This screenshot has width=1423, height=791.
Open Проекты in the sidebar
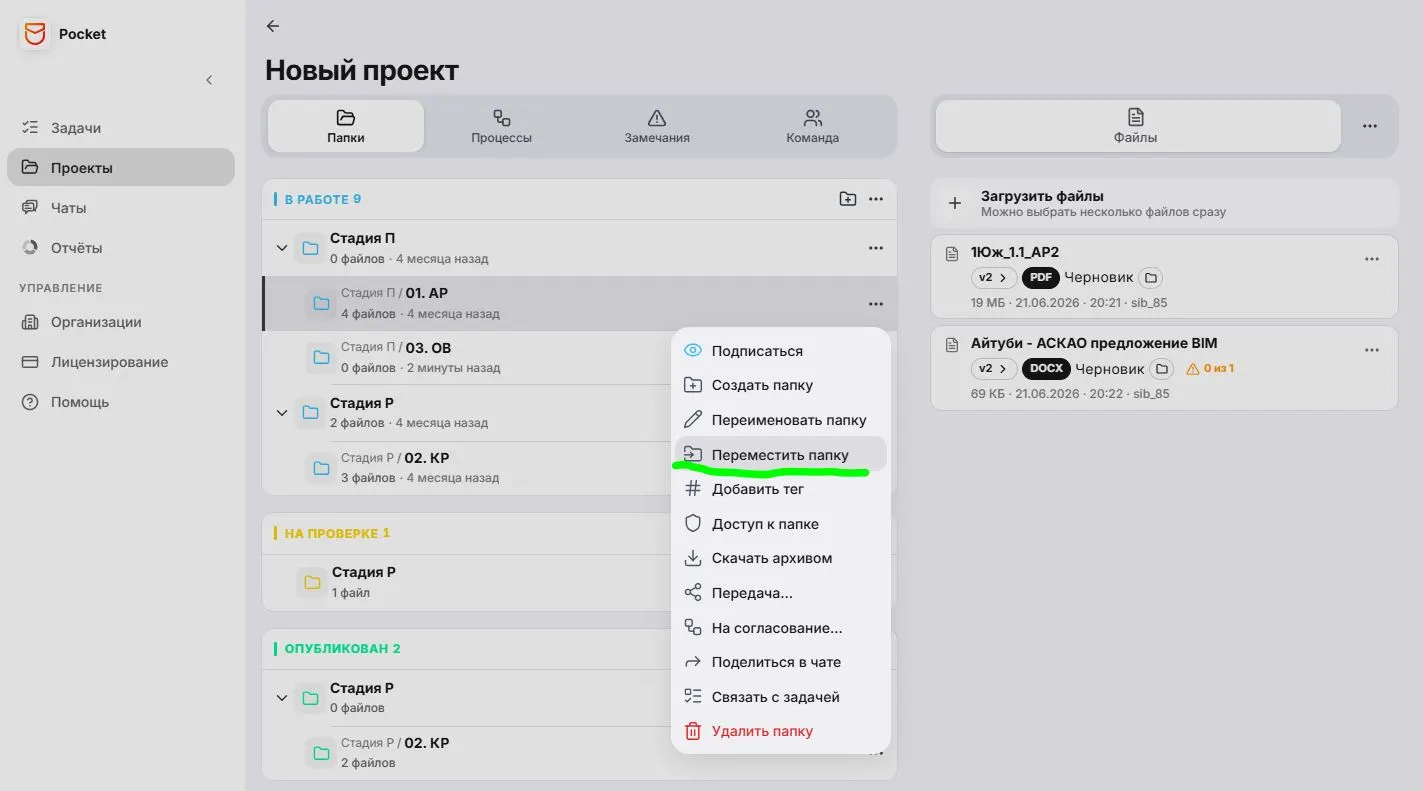click(x=121, y=168)
